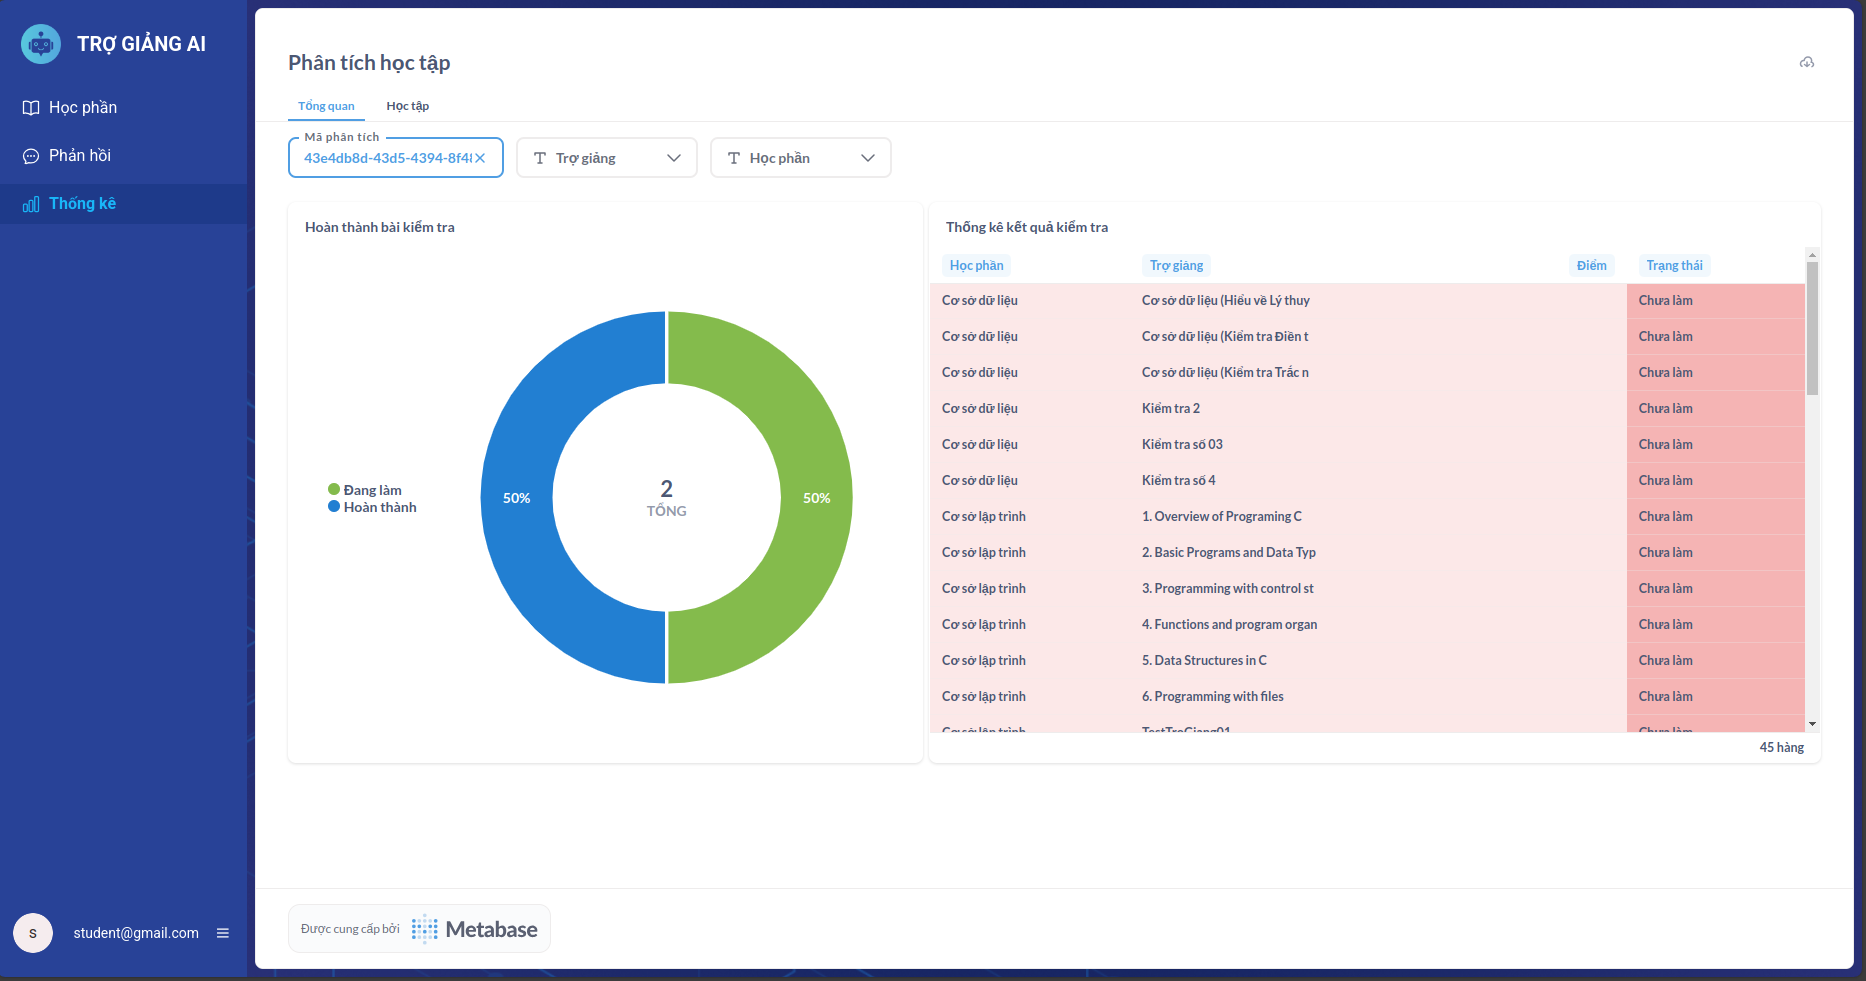Click the Thống kê bar chart icon
1866x981 pixels.
(x=31, y=204)
